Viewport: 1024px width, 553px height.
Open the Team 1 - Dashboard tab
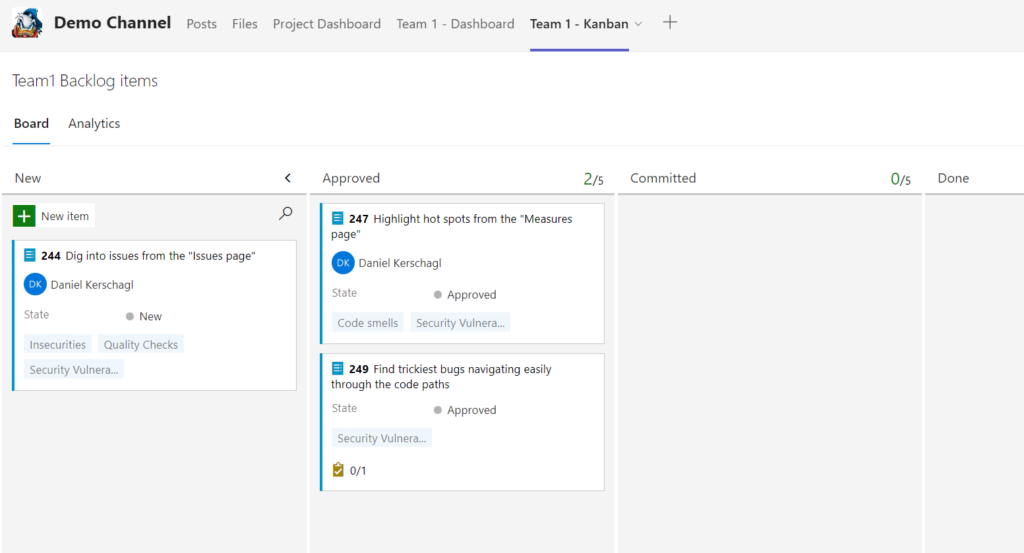[455, 24]
